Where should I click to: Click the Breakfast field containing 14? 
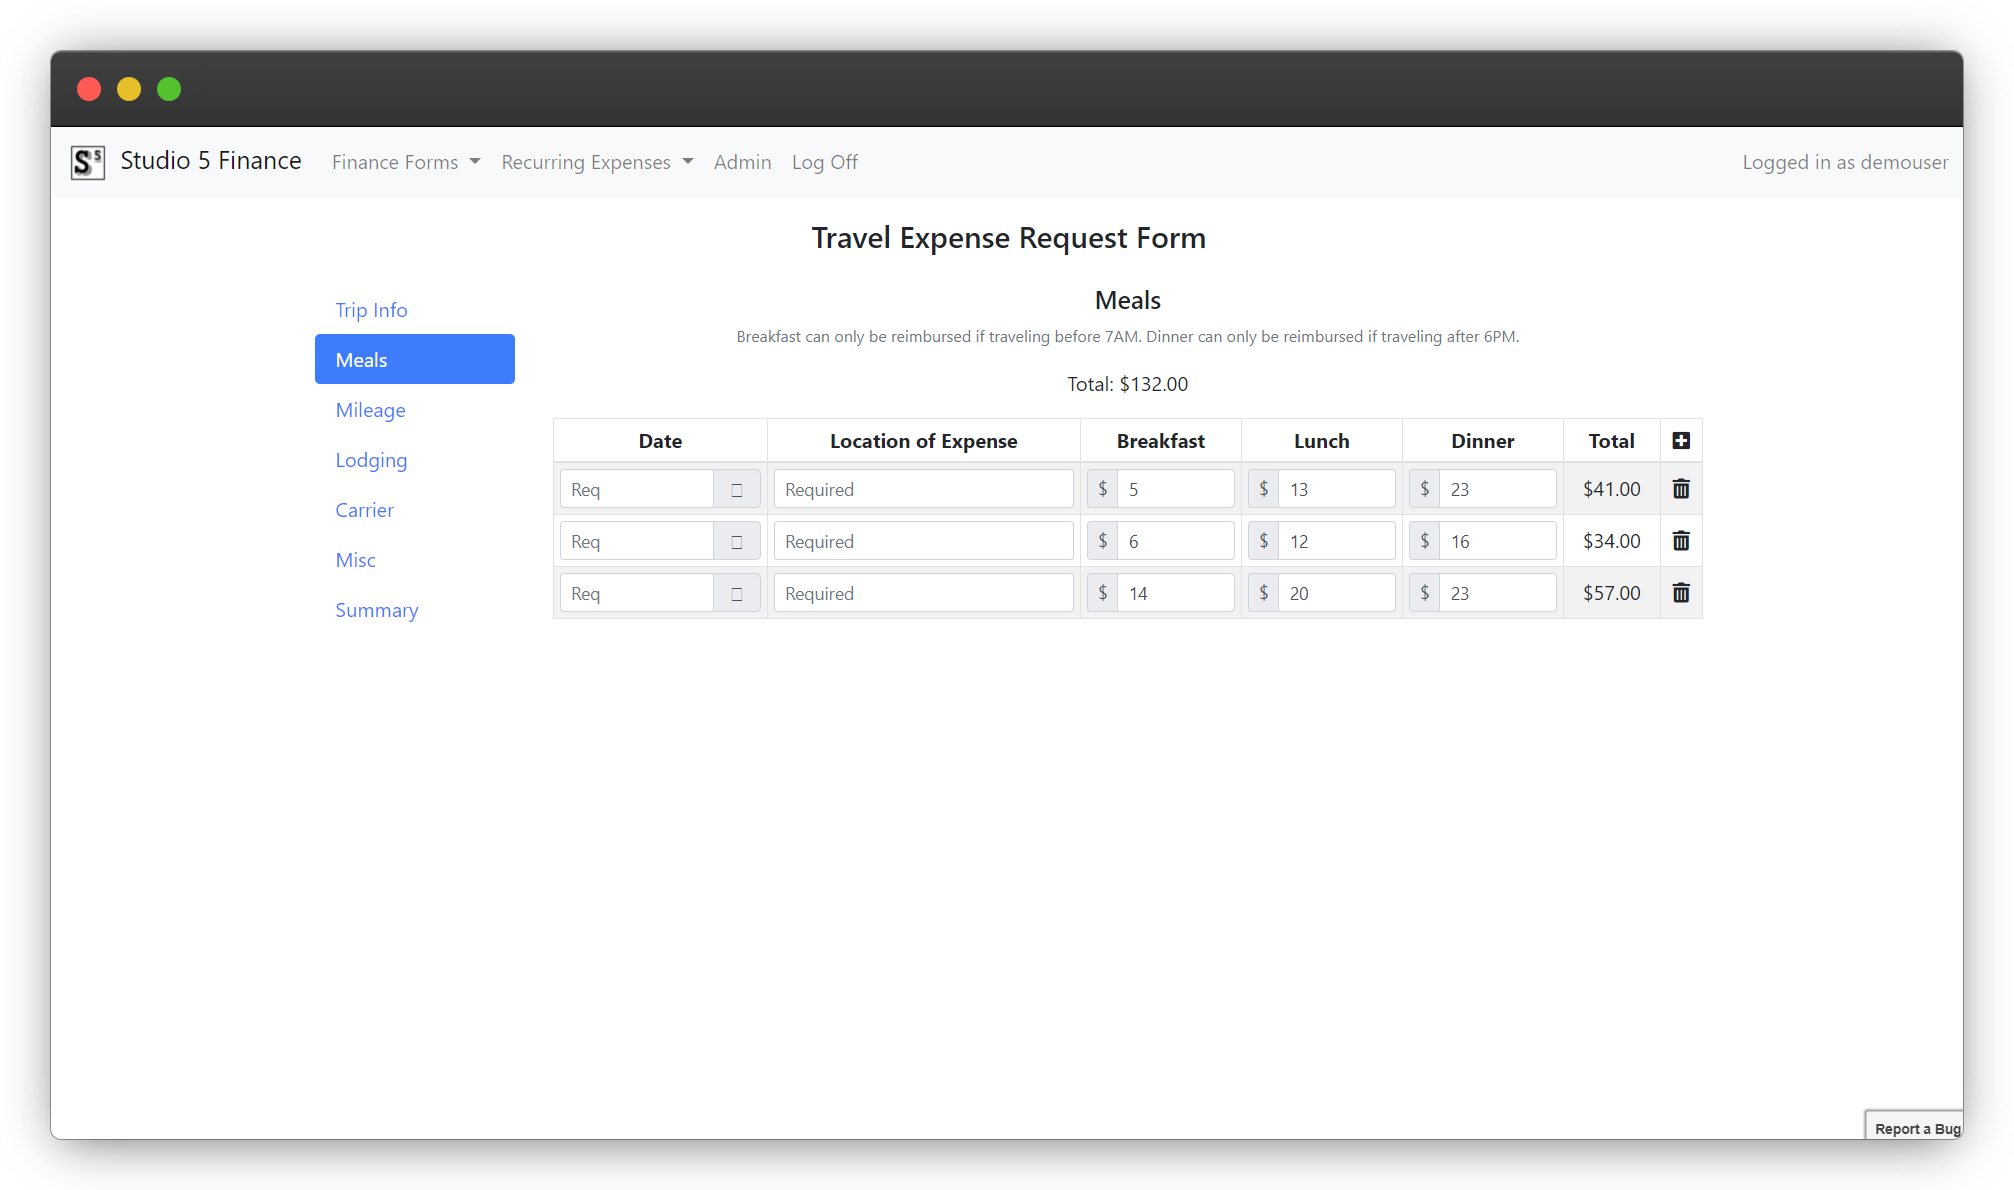coord(1175,594)
